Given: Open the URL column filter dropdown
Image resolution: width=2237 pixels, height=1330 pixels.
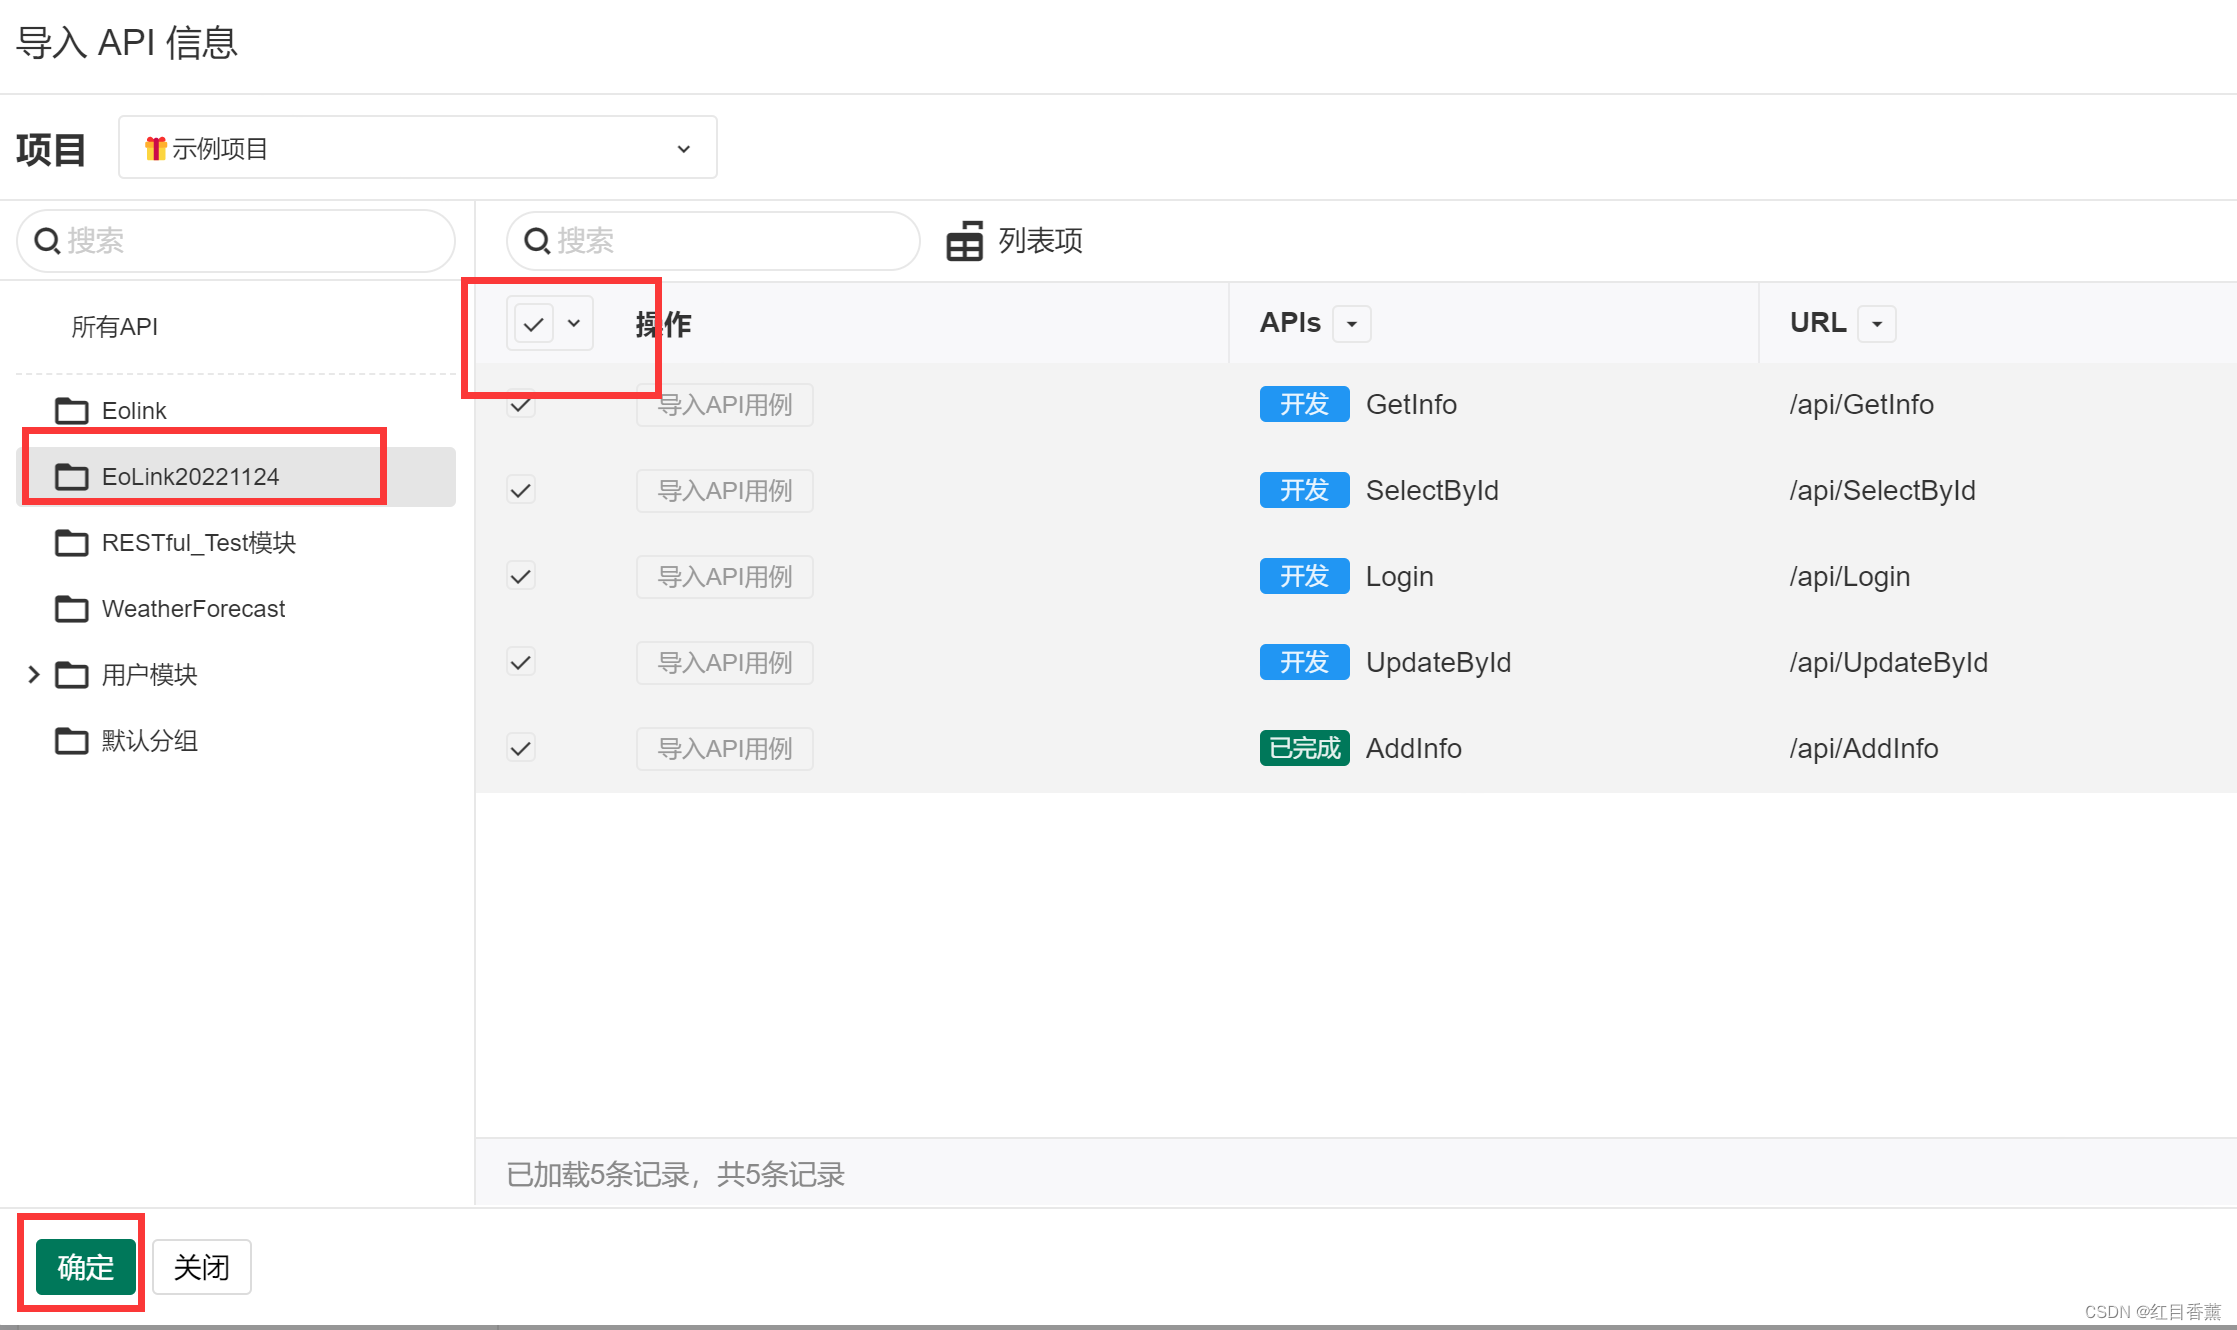Looking at the screenshot, I should [1877, 324].
